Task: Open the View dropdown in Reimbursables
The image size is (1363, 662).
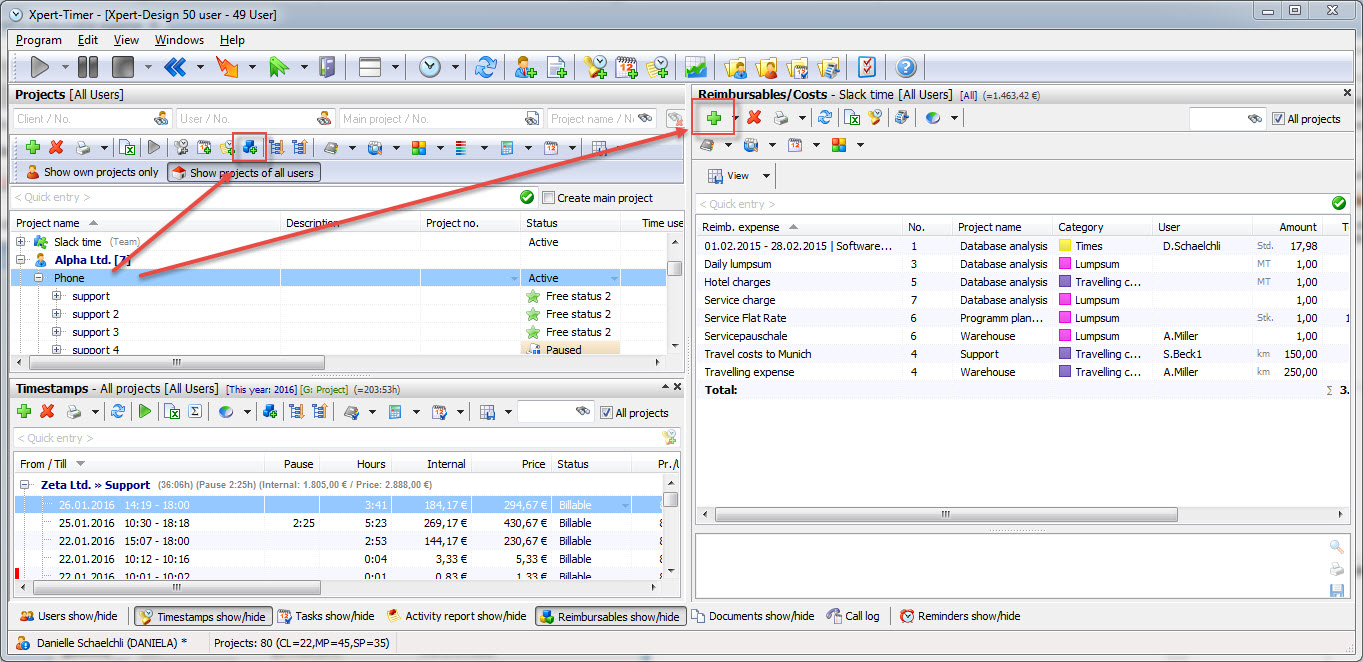Action: (x=766, y=176)
